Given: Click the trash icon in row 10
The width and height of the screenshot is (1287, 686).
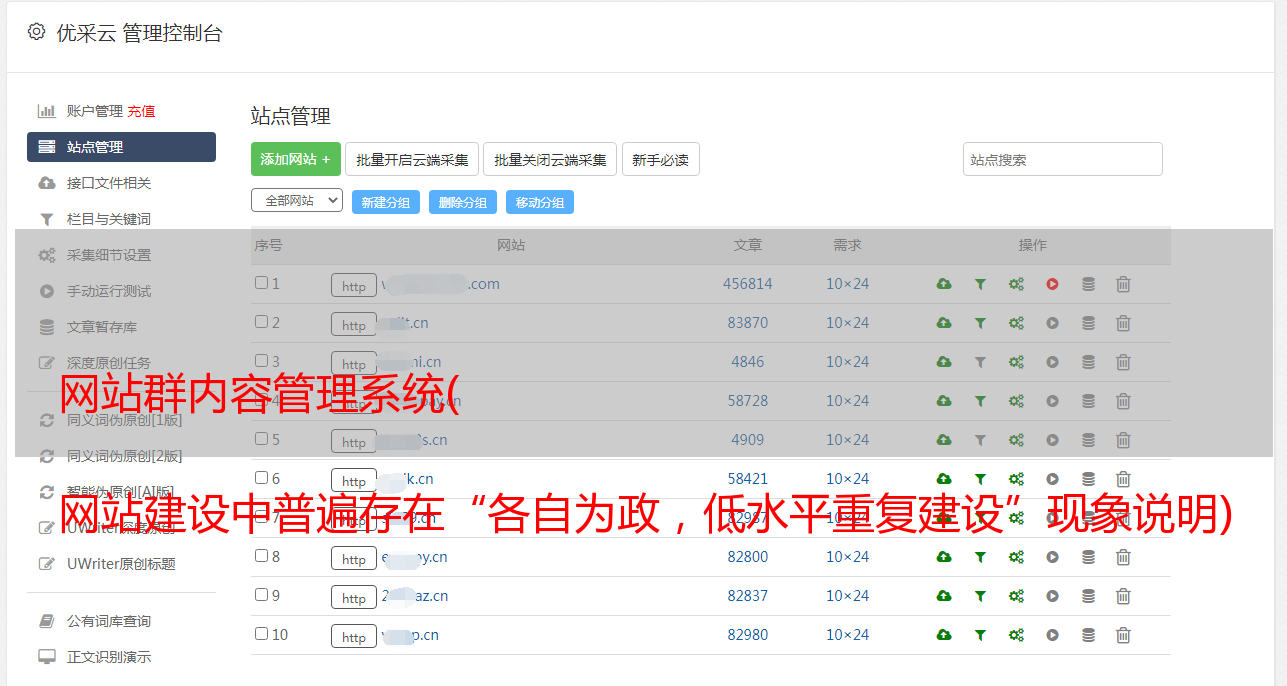Looking at the screenshot, I should tap(1123, 635).
